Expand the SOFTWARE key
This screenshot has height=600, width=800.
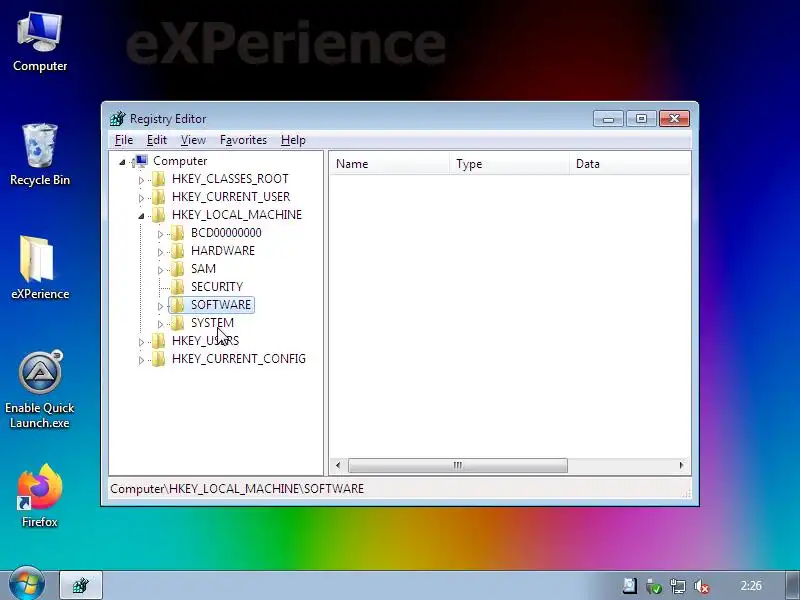tap(160, 306)
